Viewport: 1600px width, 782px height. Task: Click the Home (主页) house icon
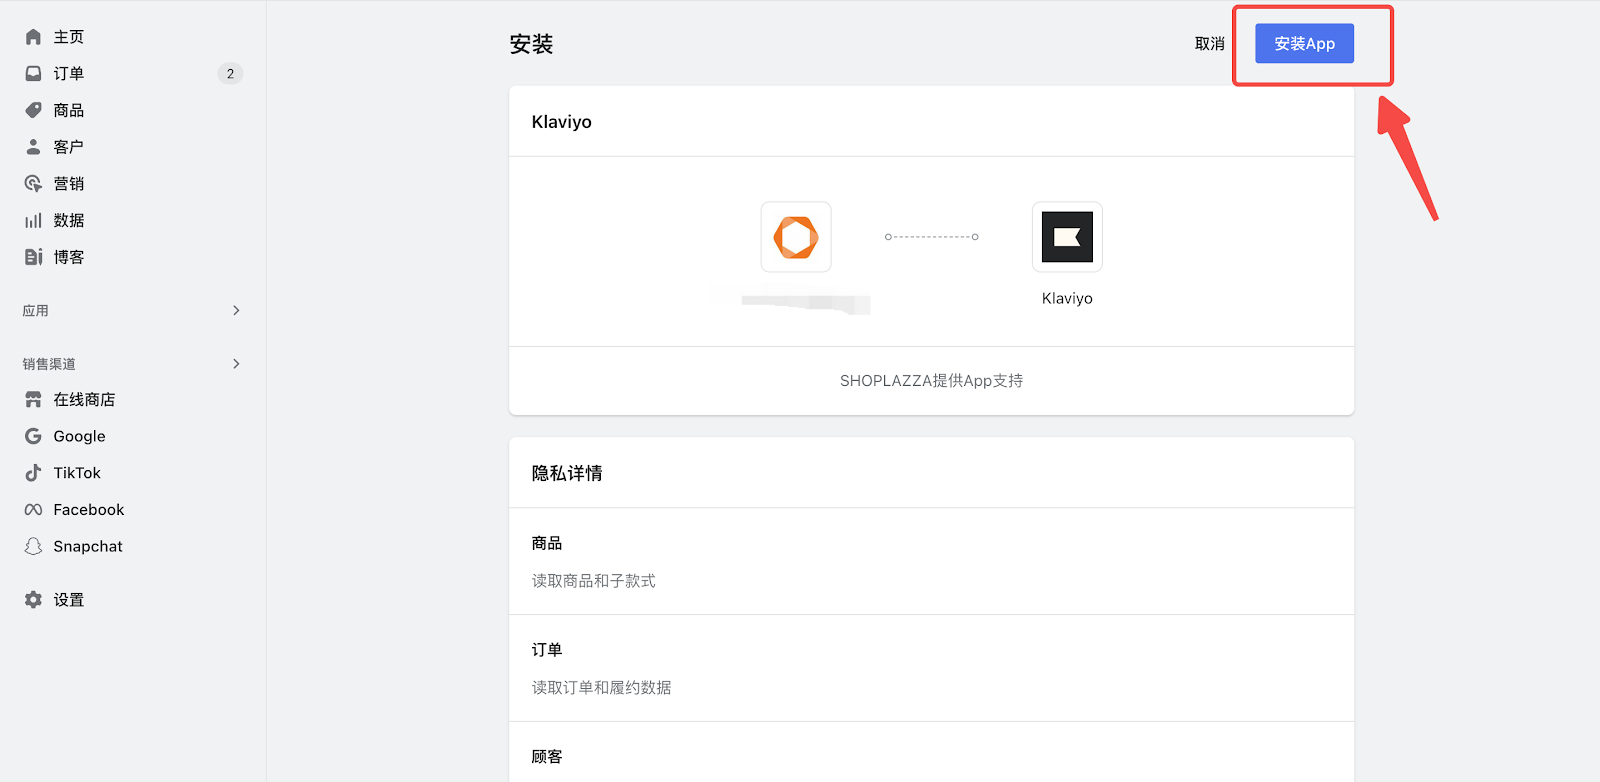33,37
